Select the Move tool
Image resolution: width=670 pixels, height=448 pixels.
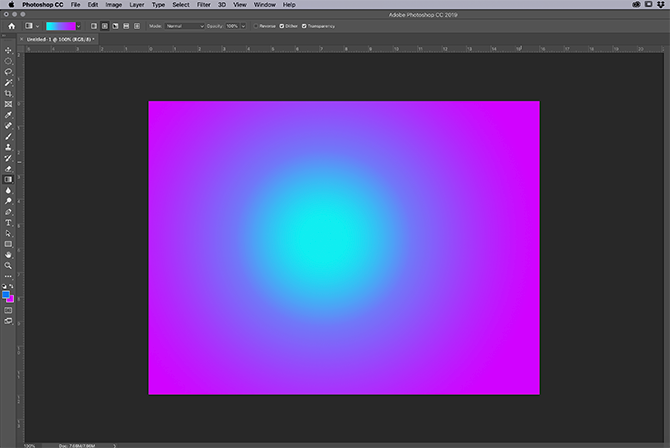[8, 50]
